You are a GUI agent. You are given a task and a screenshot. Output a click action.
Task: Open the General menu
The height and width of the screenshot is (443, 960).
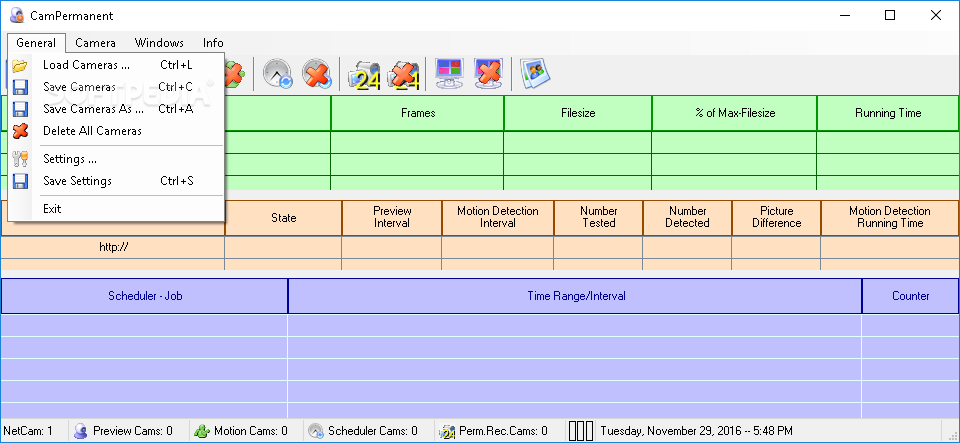pos(36,43)
